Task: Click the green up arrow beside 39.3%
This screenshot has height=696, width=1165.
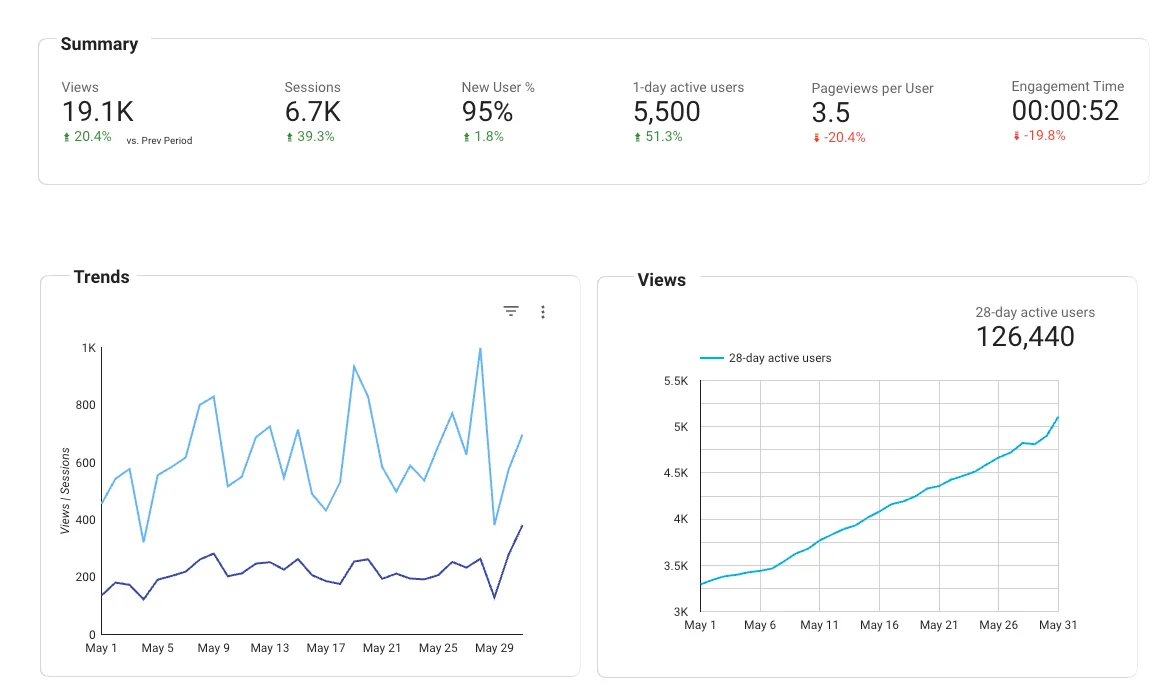Action: tap(289, 137)
